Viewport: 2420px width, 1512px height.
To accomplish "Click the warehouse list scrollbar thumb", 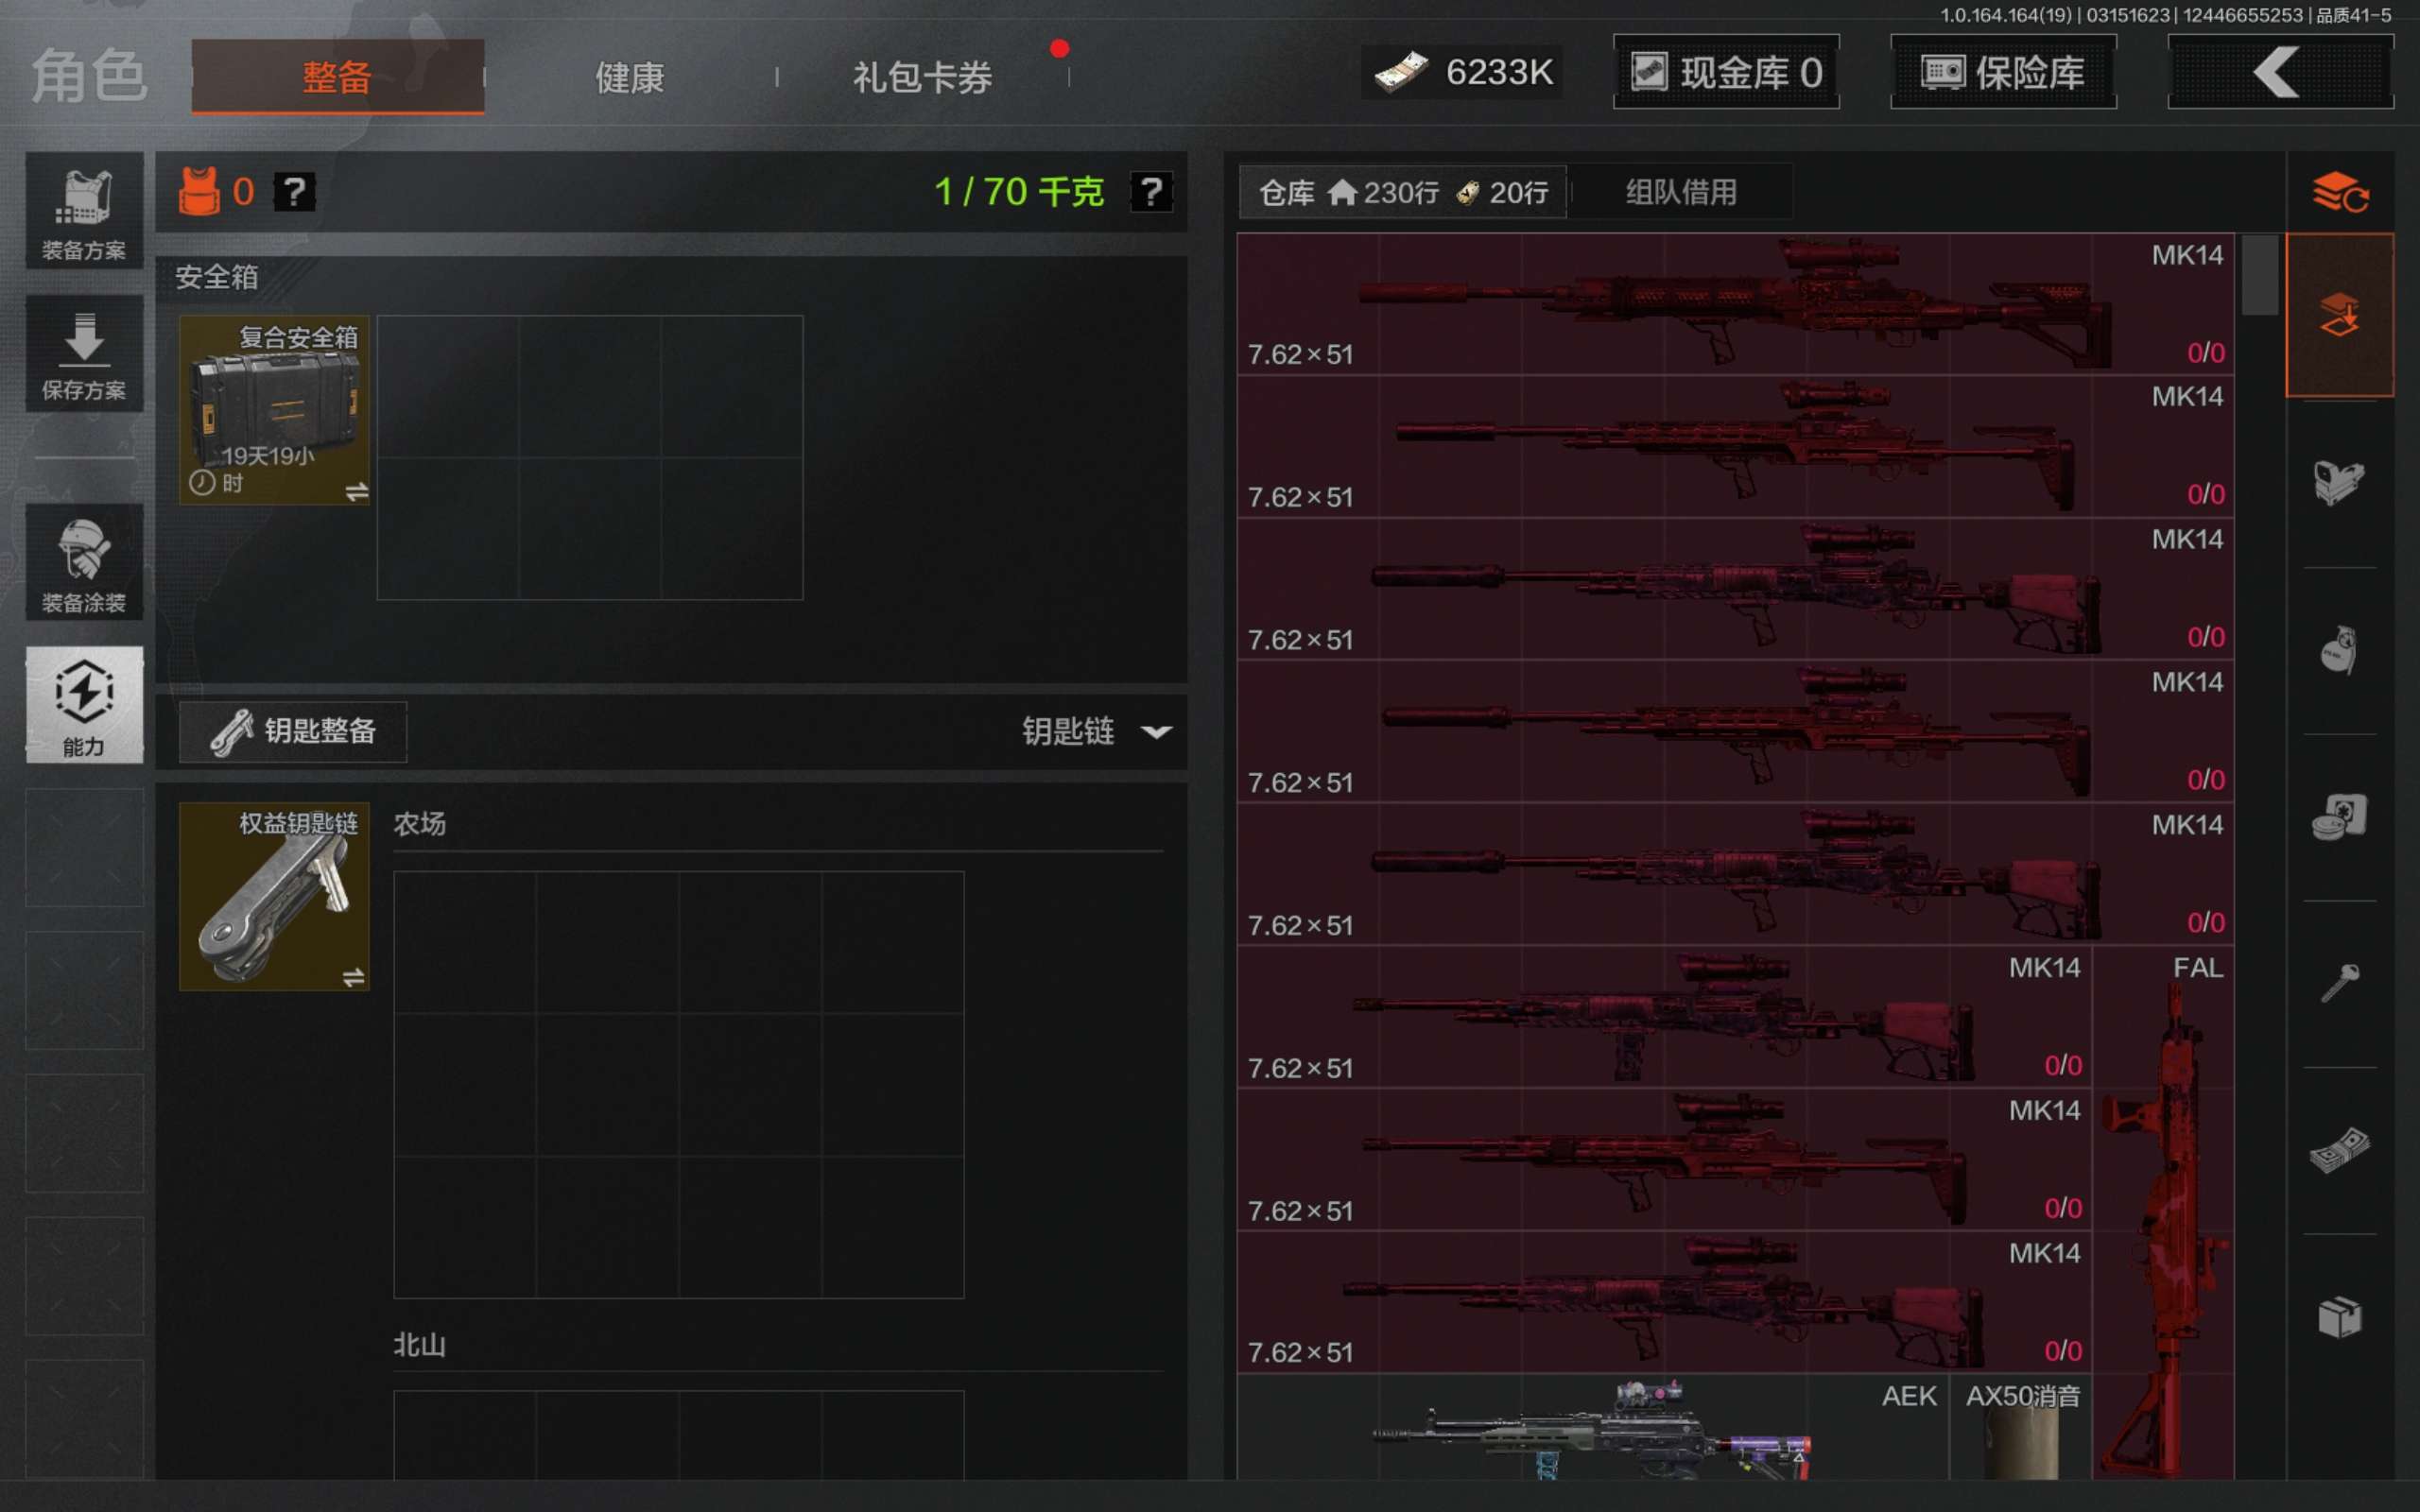I will tap(2259, 275).
